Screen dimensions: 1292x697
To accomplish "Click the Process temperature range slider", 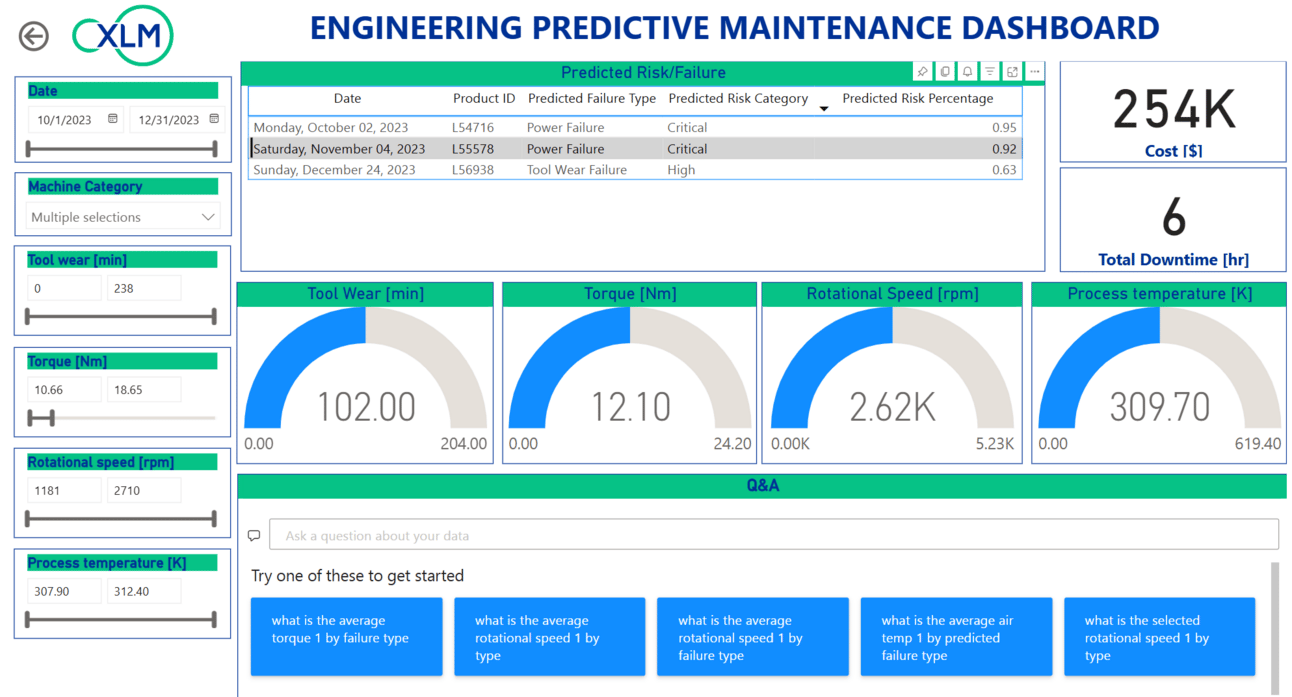I will [x=121, y=620].
